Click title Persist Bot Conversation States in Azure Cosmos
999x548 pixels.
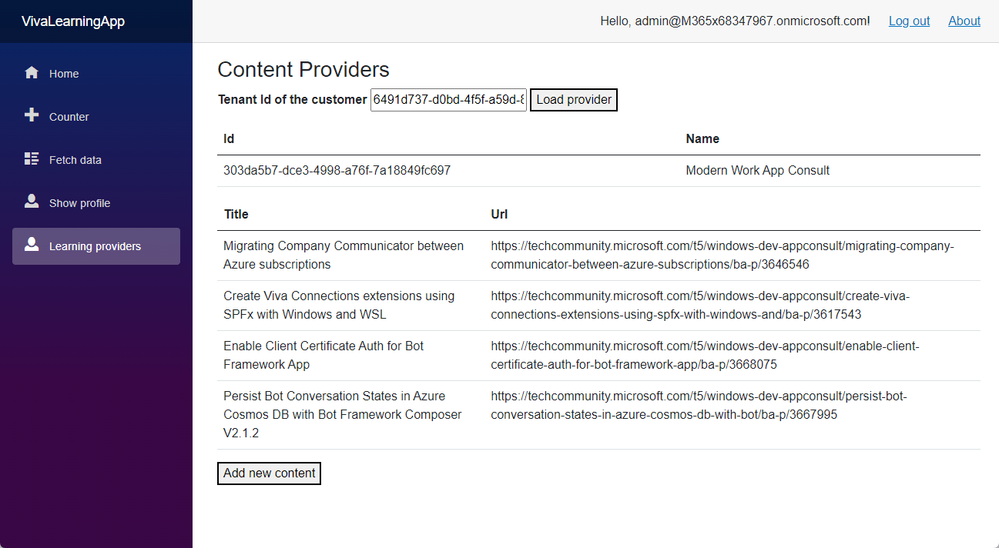click(x=342, y=414)
